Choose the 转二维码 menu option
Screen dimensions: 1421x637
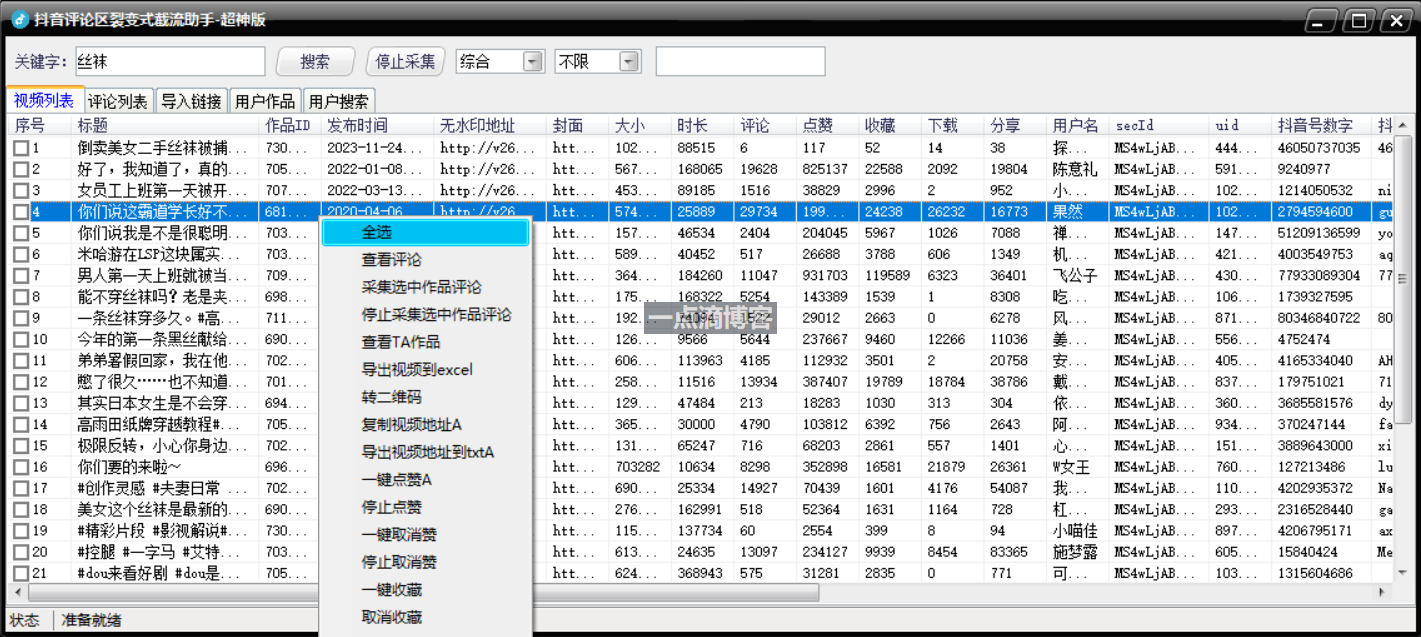425,397
